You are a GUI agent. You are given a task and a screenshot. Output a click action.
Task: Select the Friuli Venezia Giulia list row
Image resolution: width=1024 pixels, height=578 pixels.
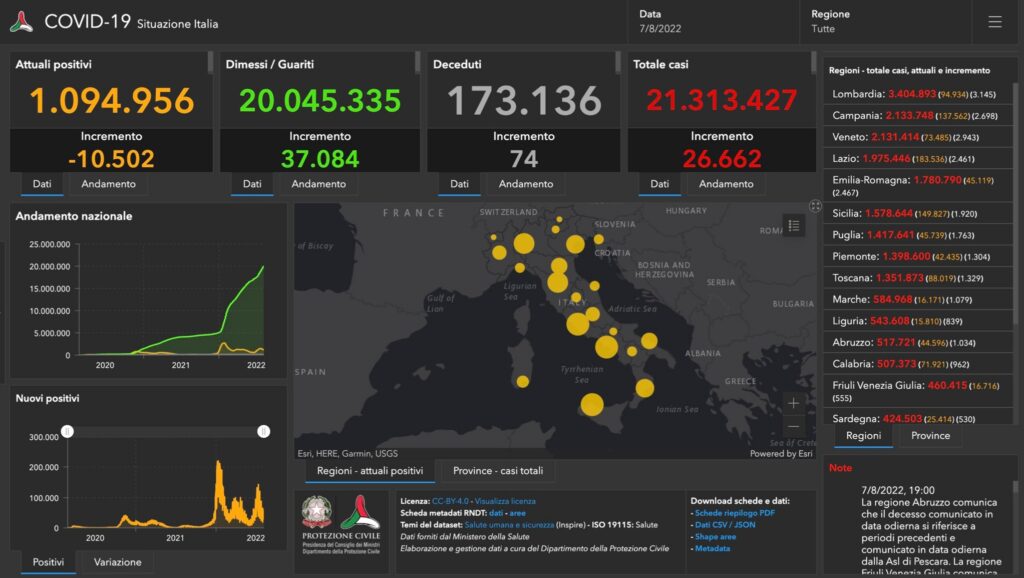[x=918, y=391]
